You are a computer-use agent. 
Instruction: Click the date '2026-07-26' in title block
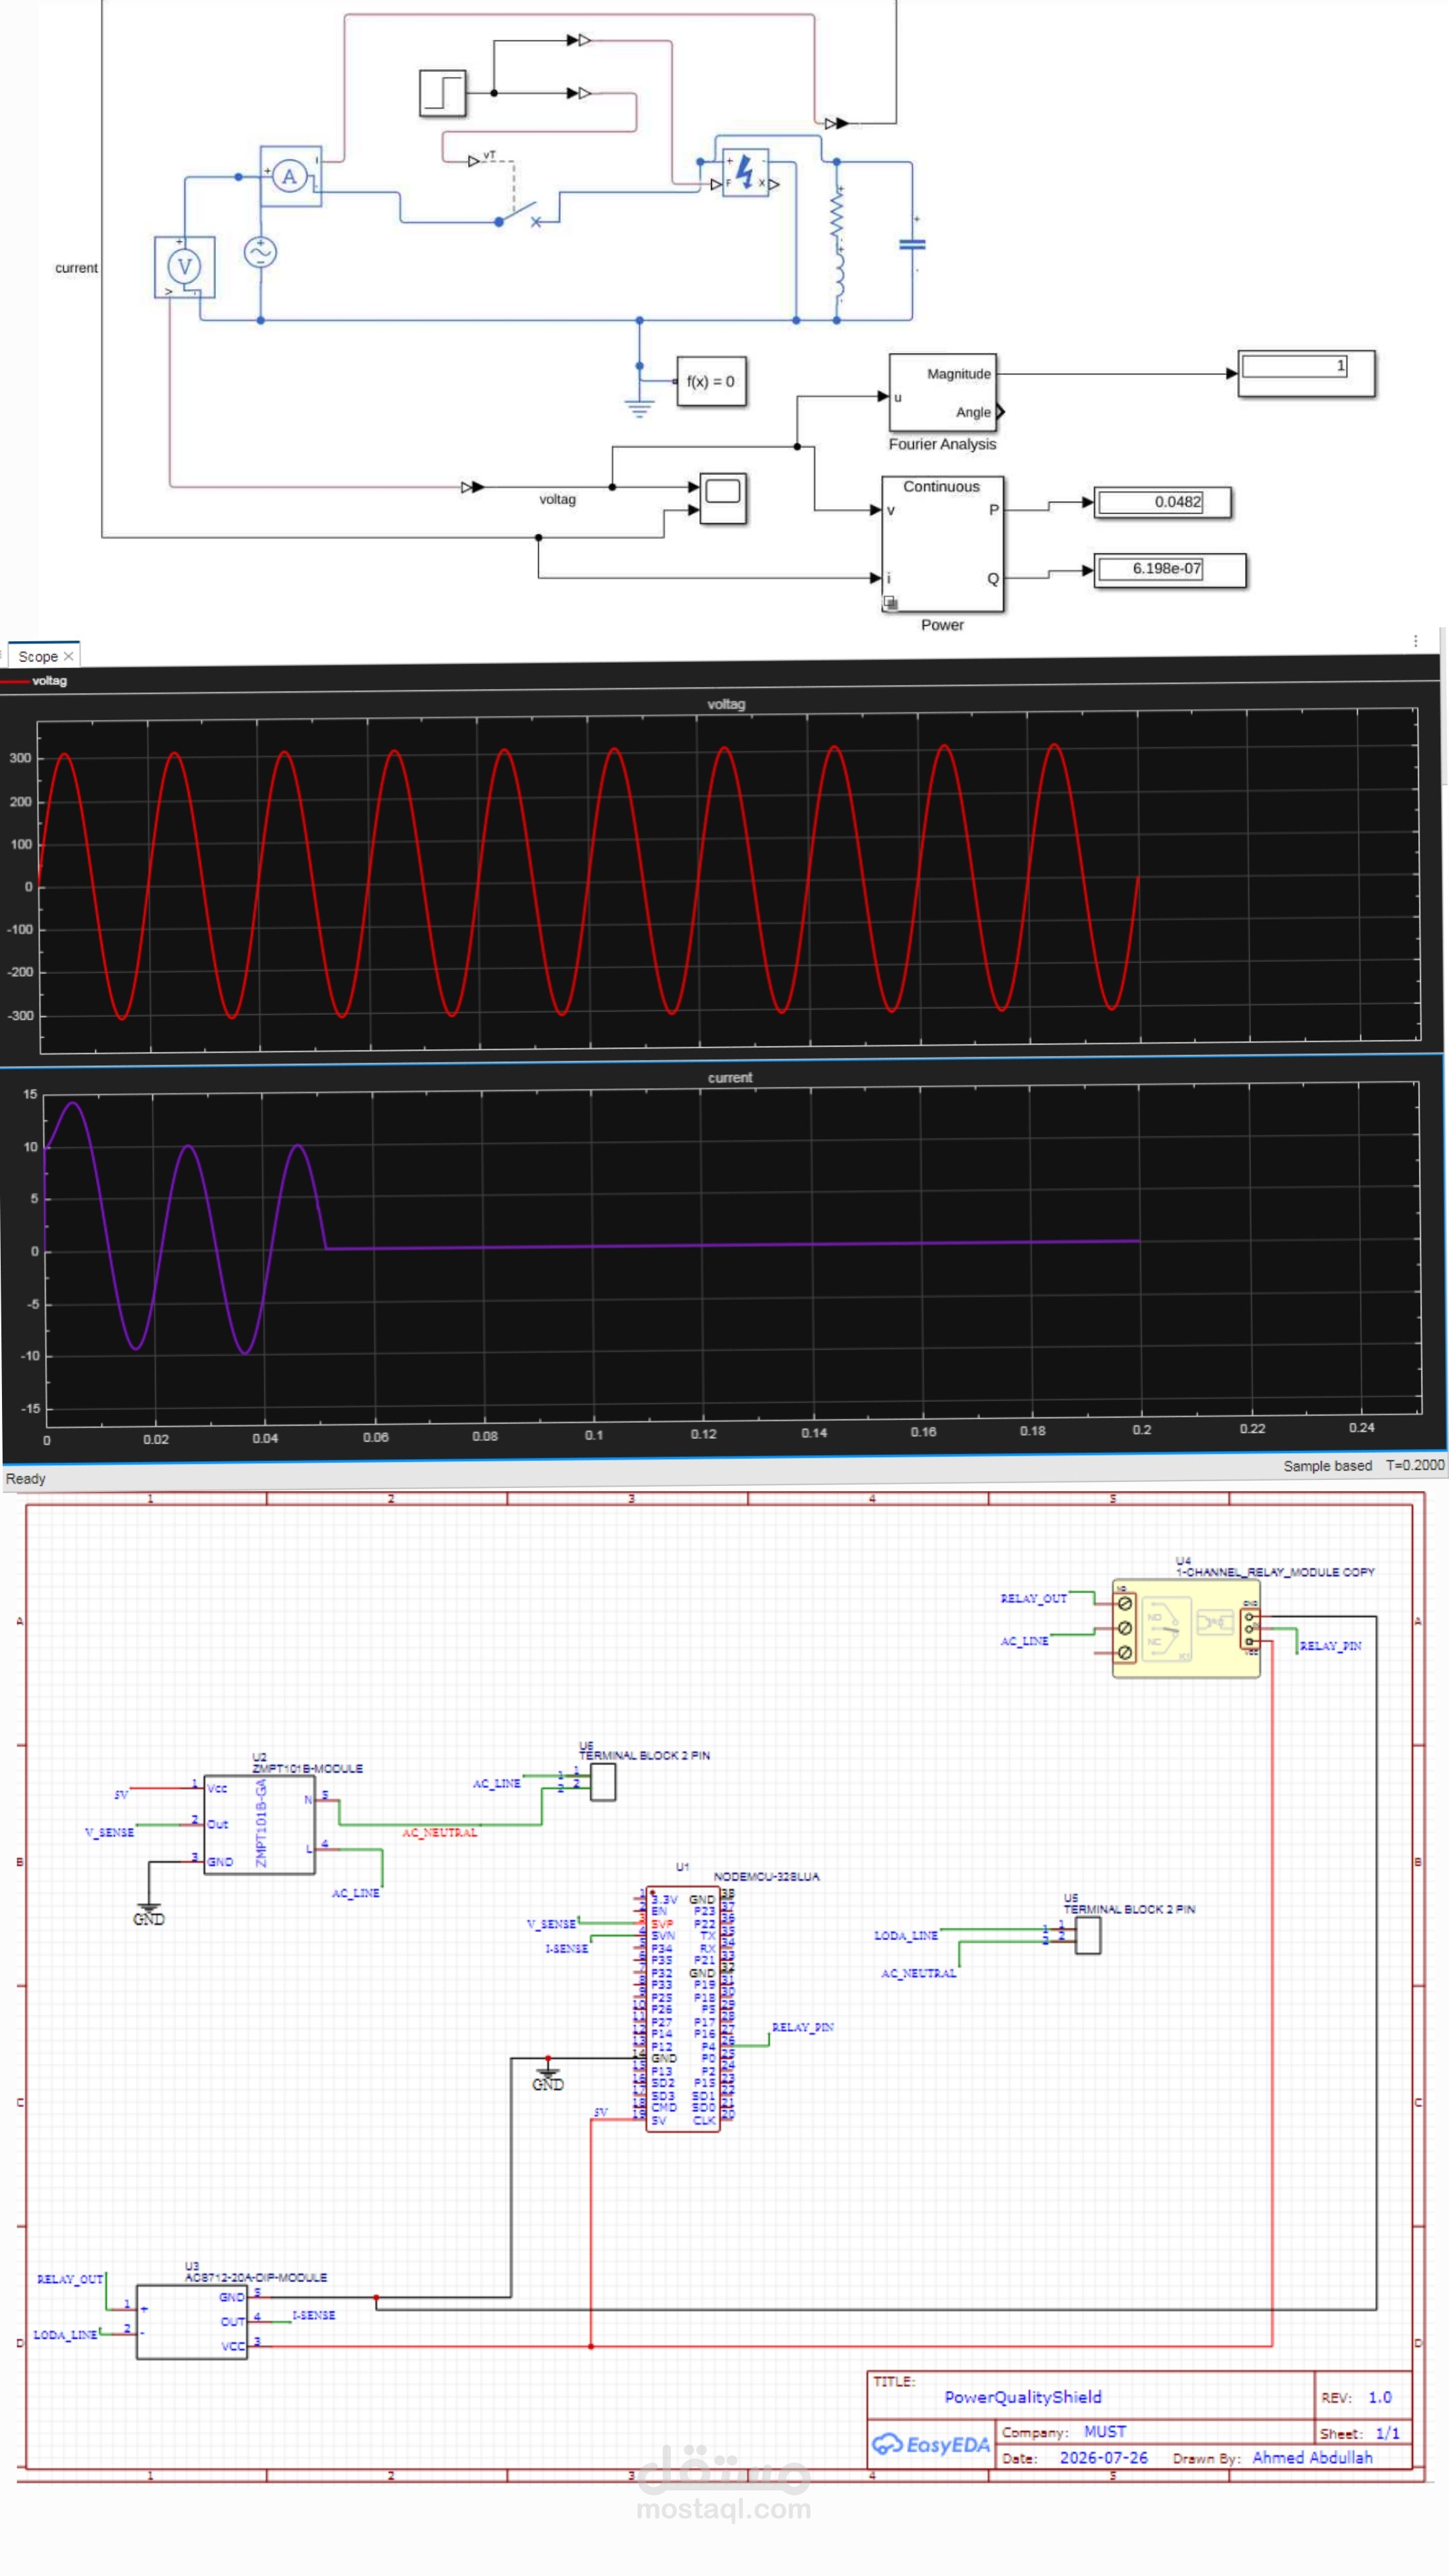click(x=1103, y=2457)
